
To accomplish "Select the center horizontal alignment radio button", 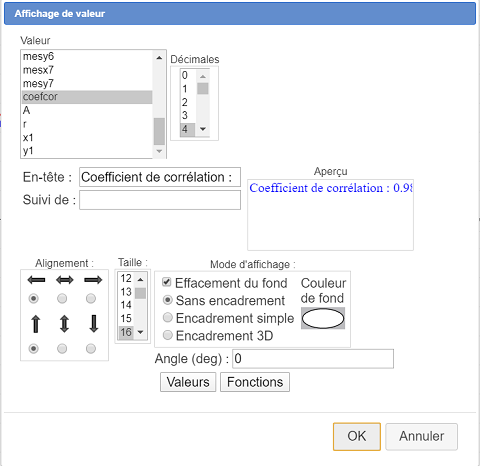I will 62,298.
